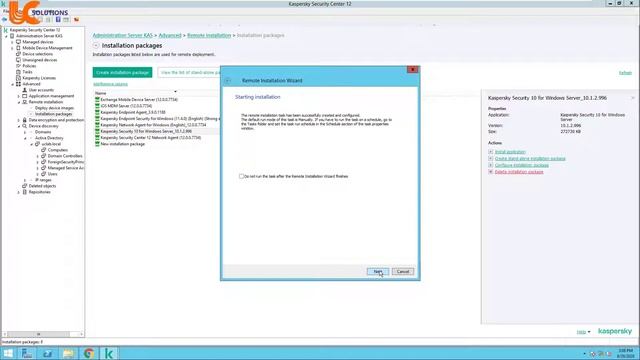The width and height of the screenshot is (640, 360).
Task: Select Deploy device images tree node
Action: click(x=54, y=108)
